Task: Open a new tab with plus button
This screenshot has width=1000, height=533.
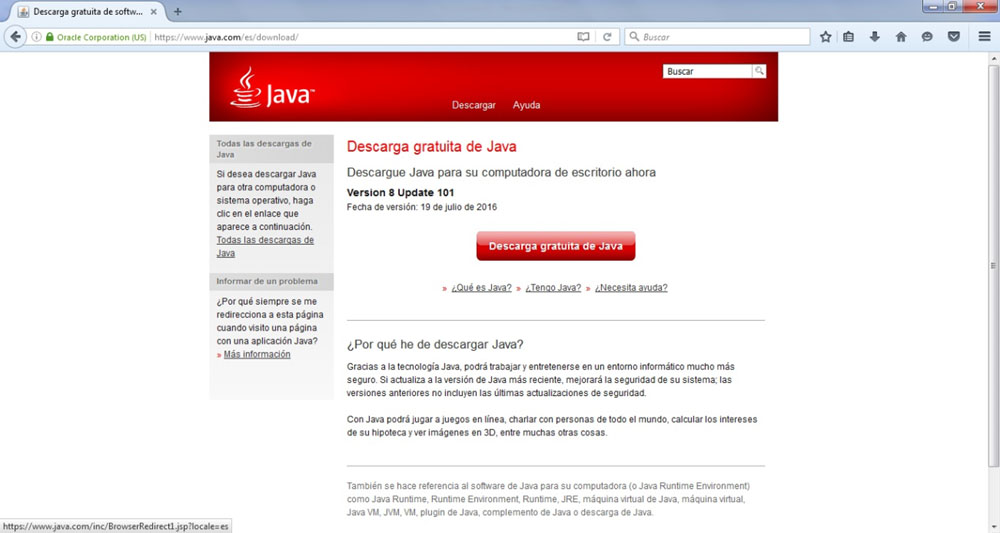Action: (177, 11)
